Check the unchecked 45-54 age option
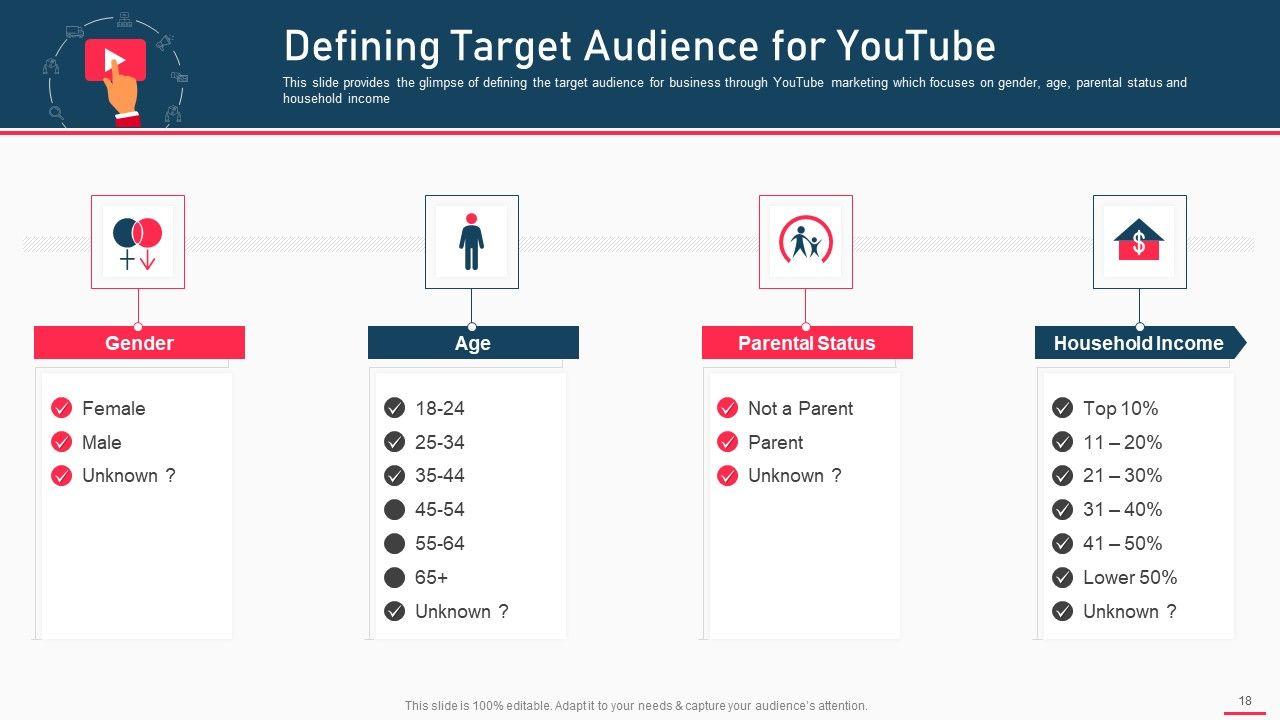 [x=395, y=510]
